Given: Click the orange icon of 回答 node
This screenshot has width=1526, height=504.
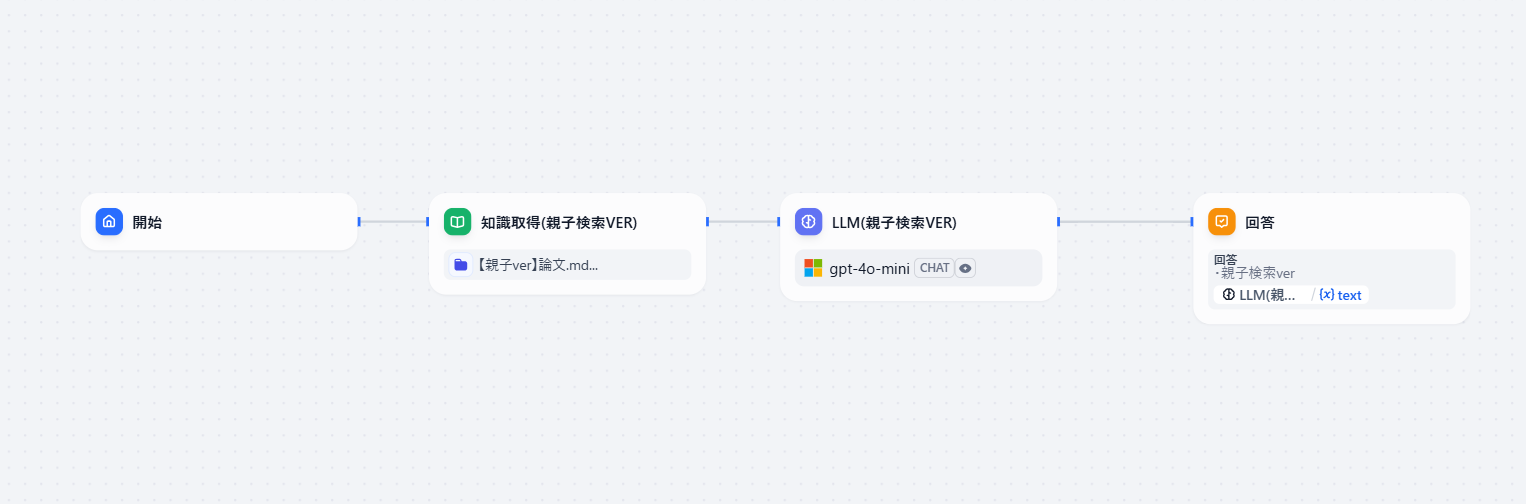Looking at the screenshot, I should pyautogui.click(x=1221, y=222).
